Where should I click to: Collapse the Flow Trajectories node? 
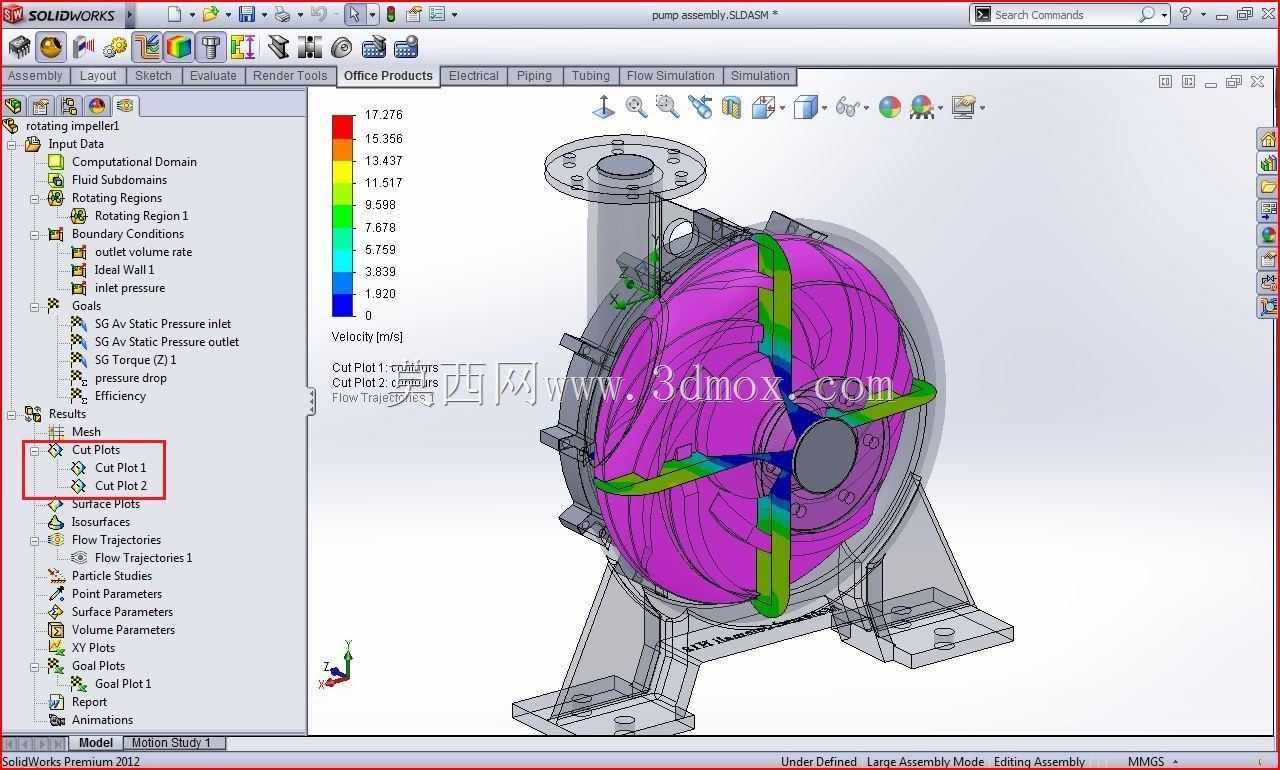[x=34, y=540]
